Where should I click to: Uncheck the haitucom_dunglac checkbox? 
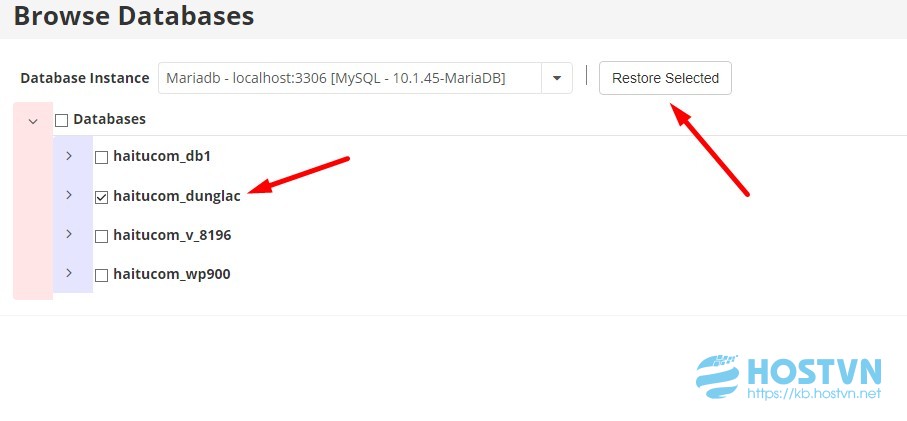click(101, 197)
